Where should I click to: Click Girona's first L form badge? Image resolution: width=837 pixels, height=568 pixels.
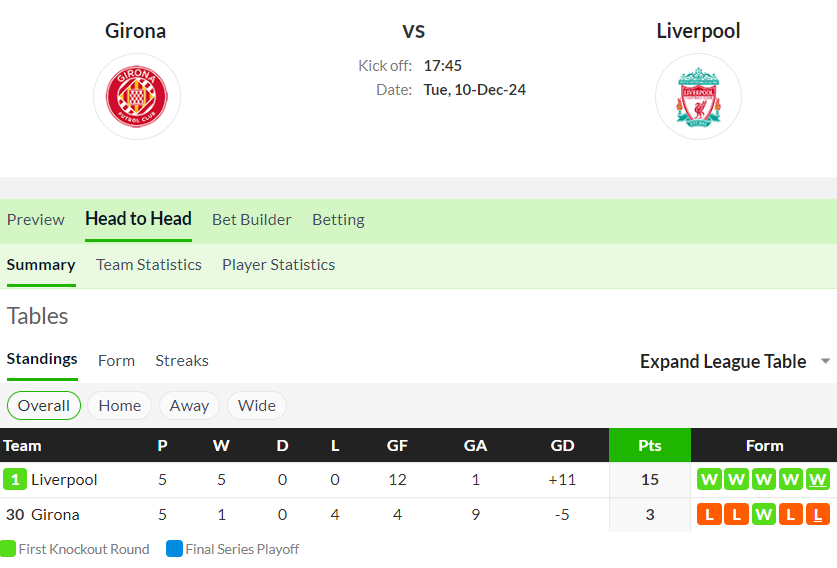[709, 515]
